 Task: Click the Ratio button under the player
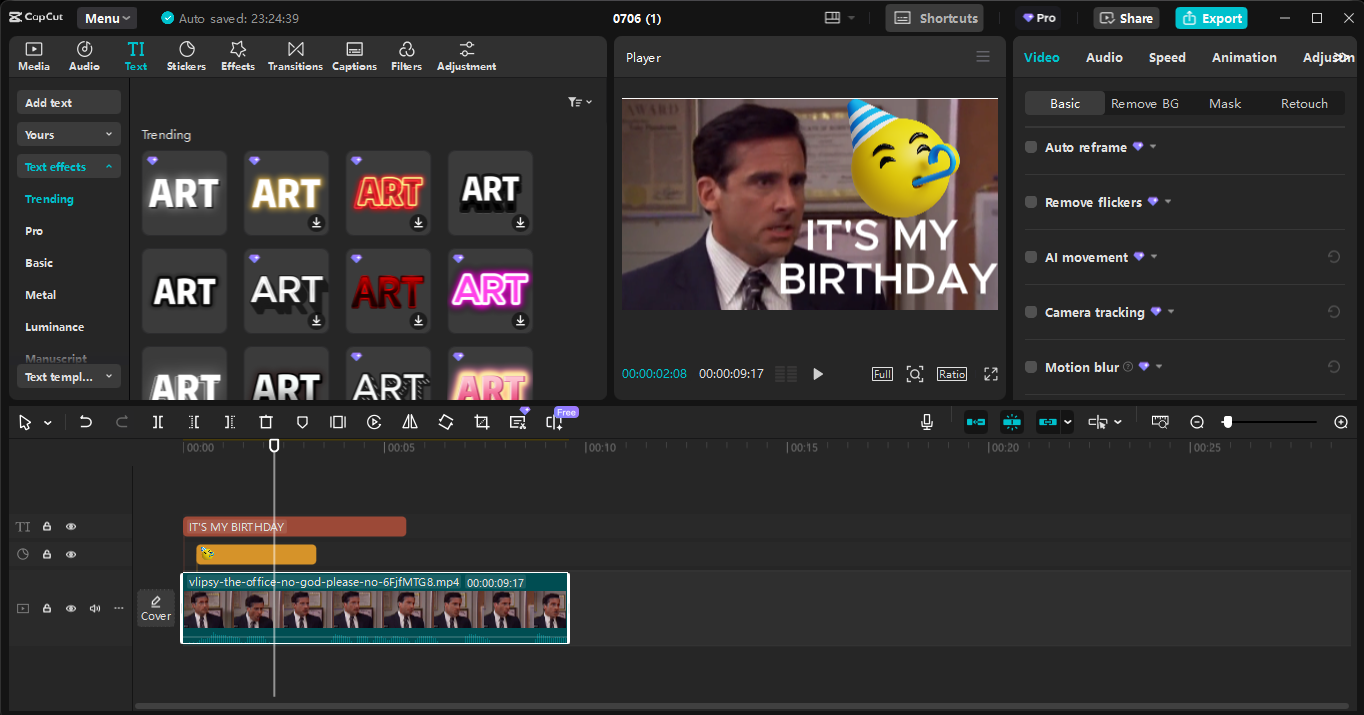(951, 373)
